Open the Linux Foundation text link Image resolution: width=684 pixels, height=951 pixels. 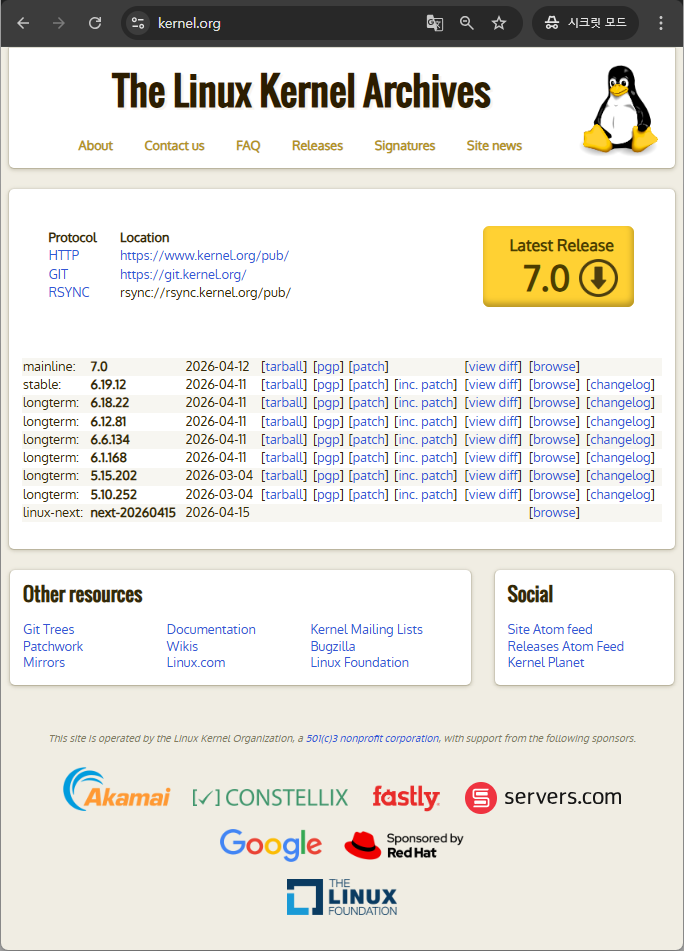point(360,662)
